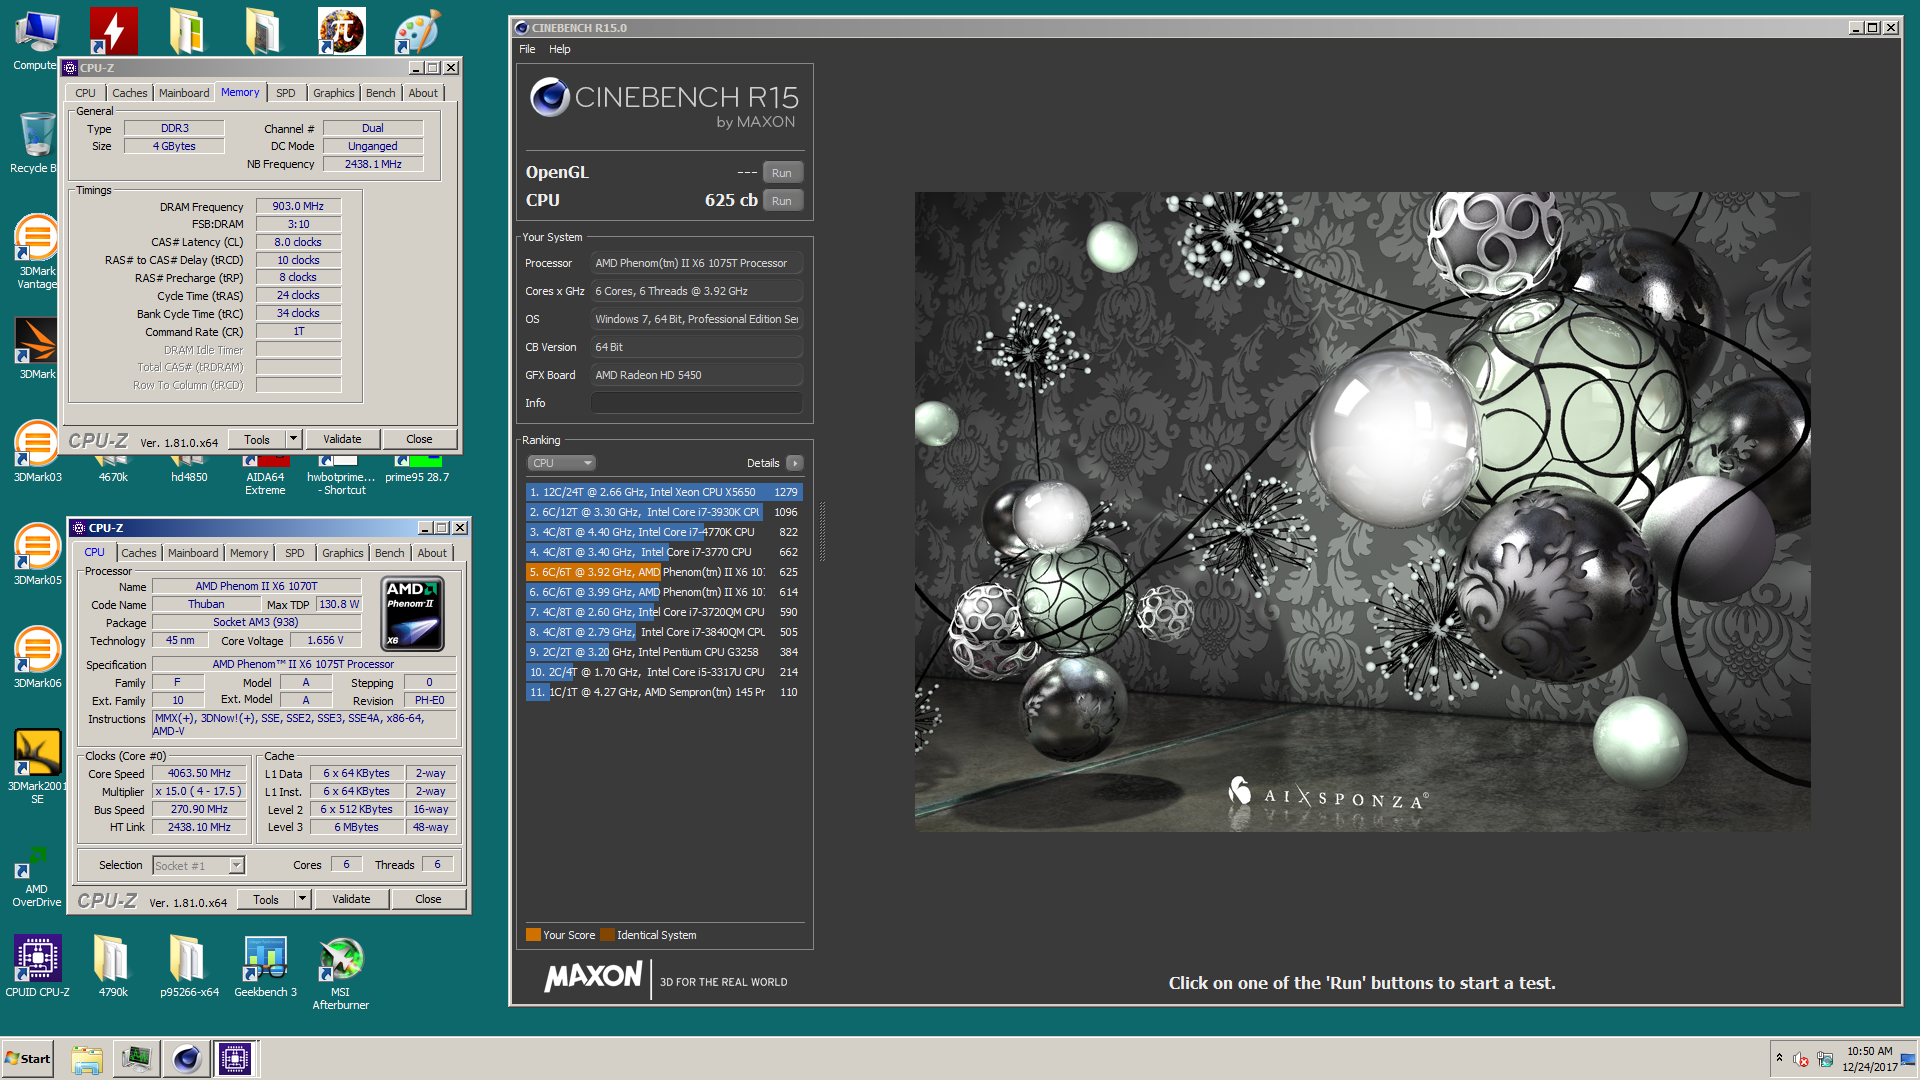
Task: Click the Info input field
Action: tap(696, 403)
